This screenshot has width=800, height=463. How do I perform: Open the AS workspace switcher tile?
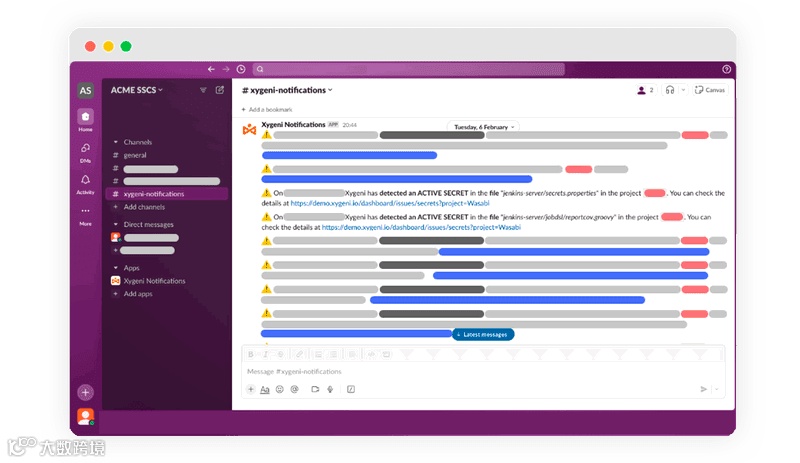[x=85, y=90]
